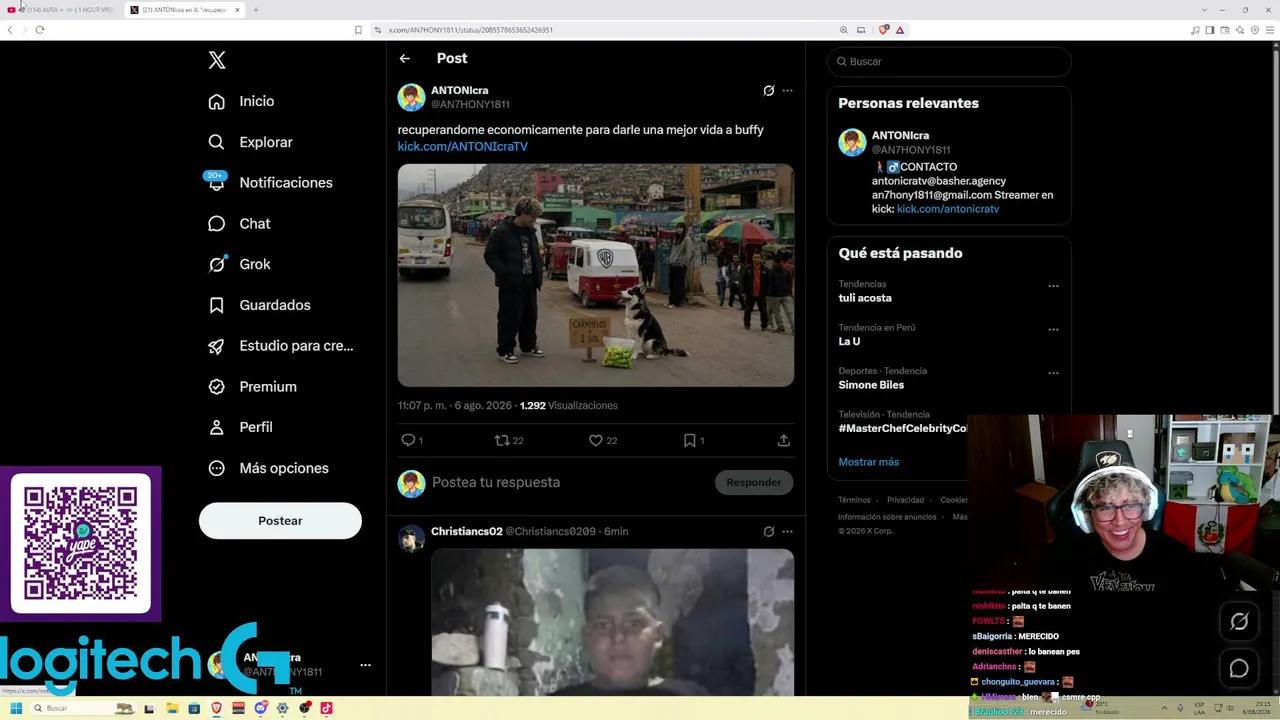Click the zoom magnifier icon in address bar

[844, 30]
